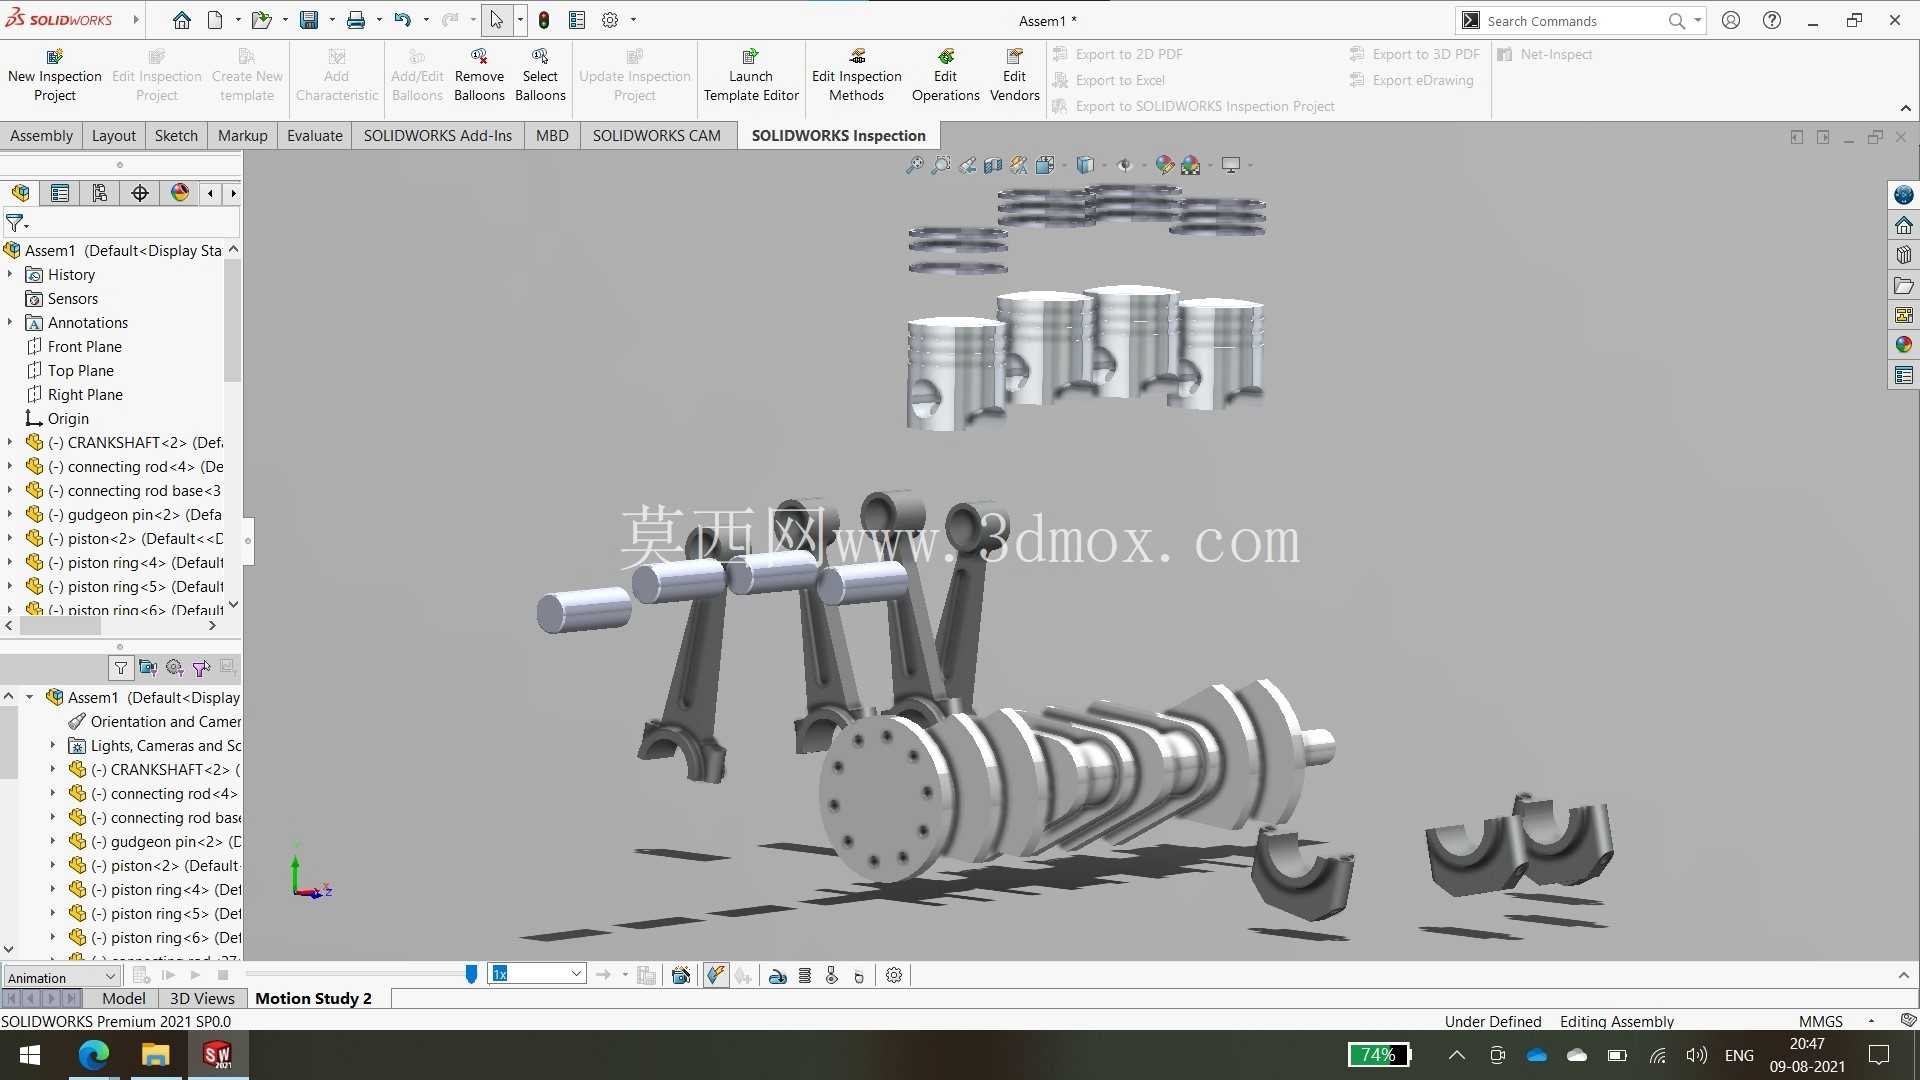Activate the Section View icon

coord(993,165)
